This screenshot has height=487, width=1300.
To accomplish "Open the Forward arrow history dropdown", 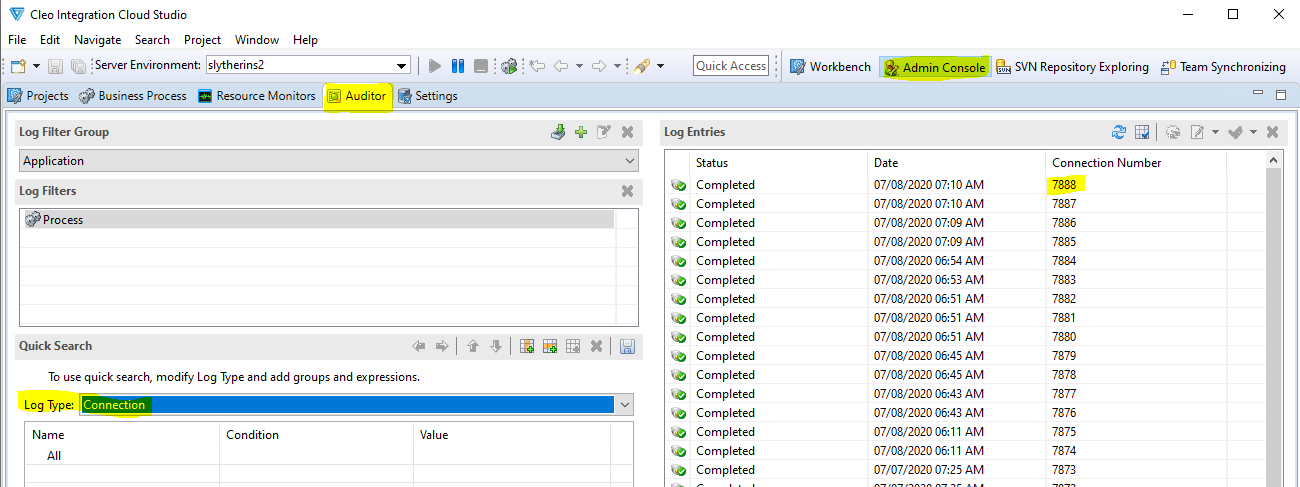I will [x=618, y=66].
